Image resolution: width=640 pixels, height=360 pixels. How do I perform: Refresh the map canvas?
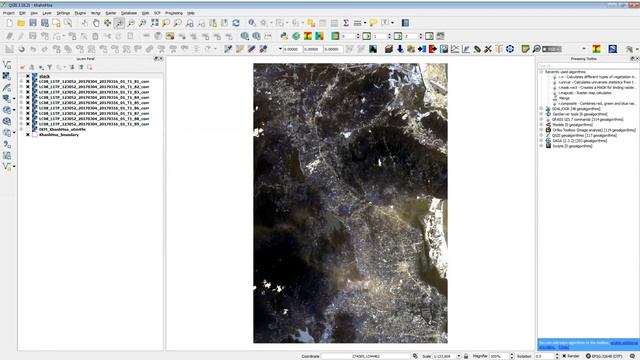coord(236,23)
